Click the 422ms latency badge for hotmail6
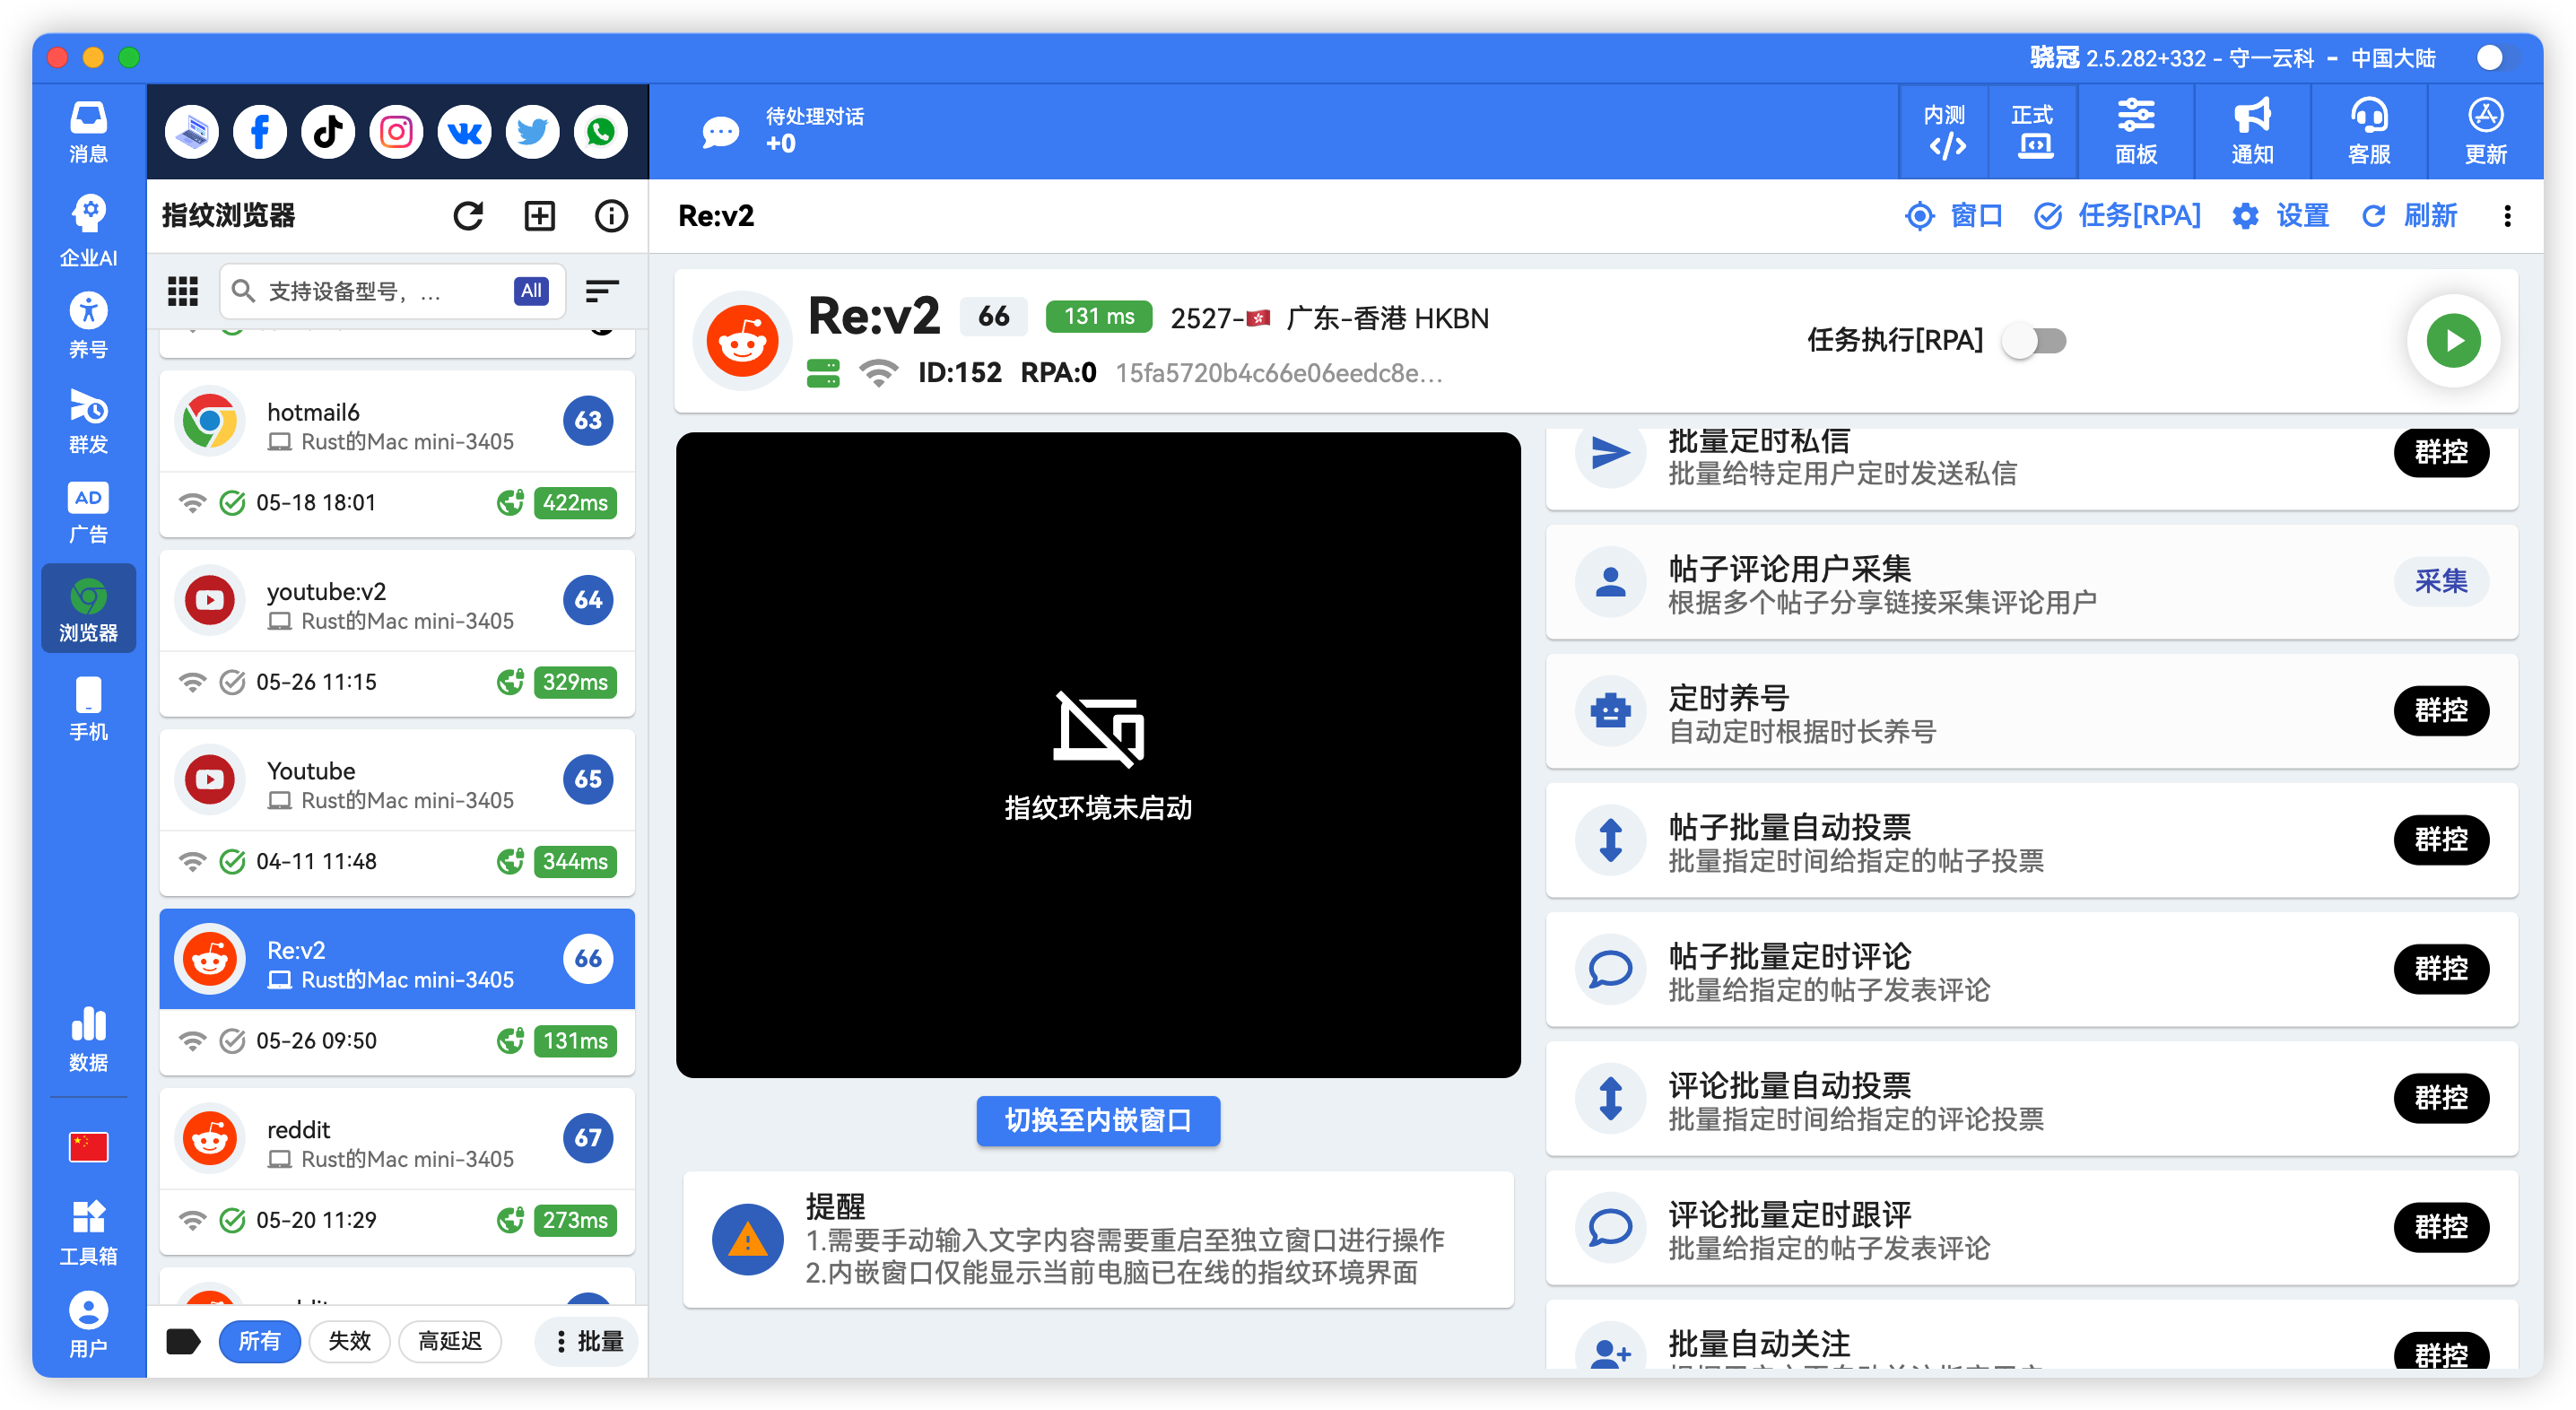Screen dimensions: 2576x1410 pyautogui.click(x=575, y=503)
